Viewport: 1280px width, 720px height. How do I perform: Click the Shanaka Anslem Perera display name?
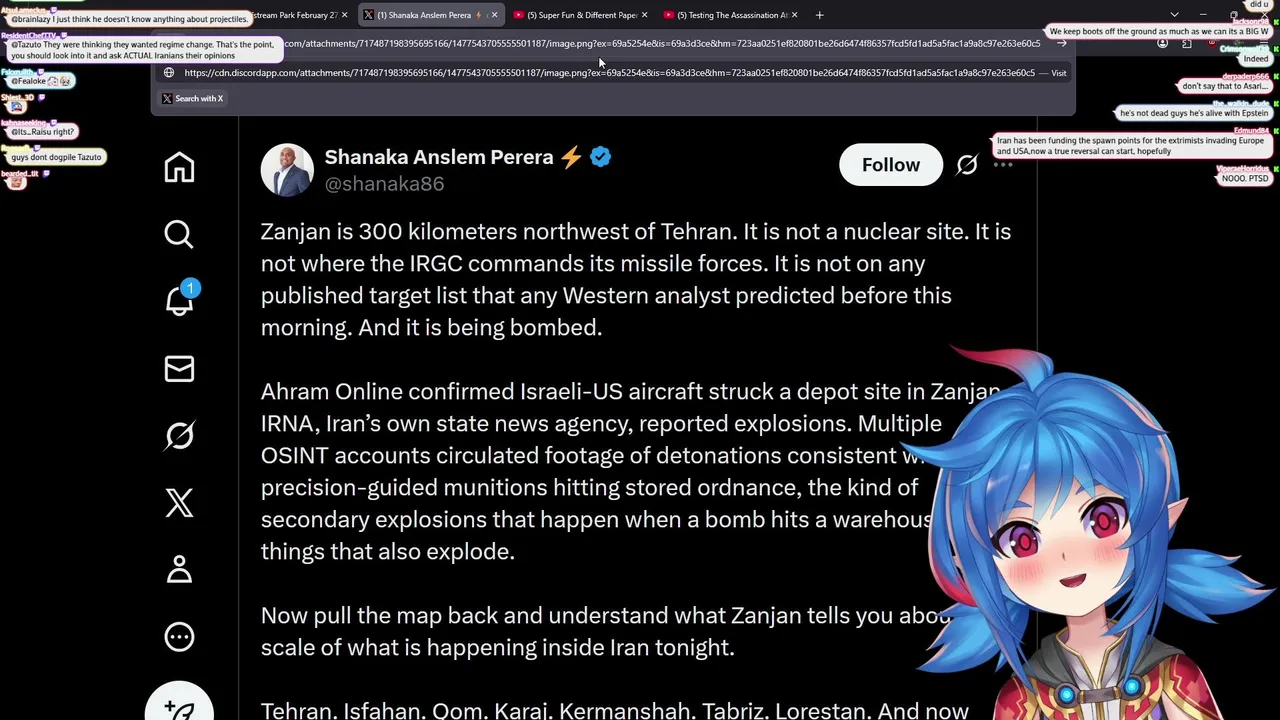point(438,157)
